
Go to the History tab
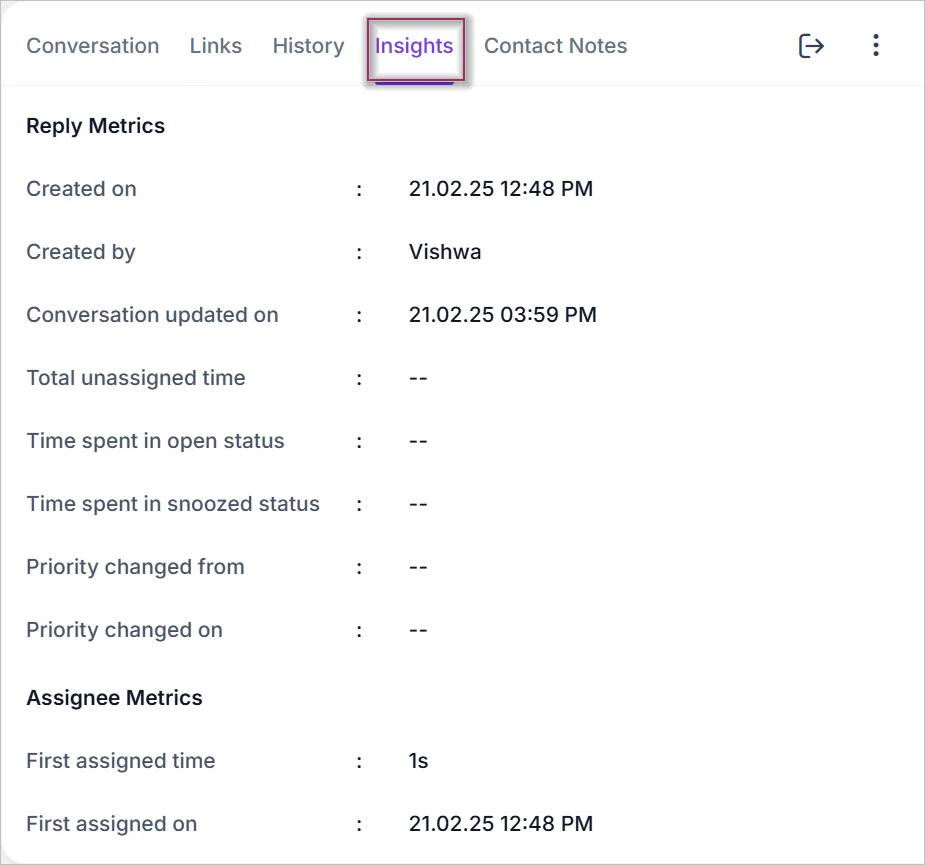point(309,46)
